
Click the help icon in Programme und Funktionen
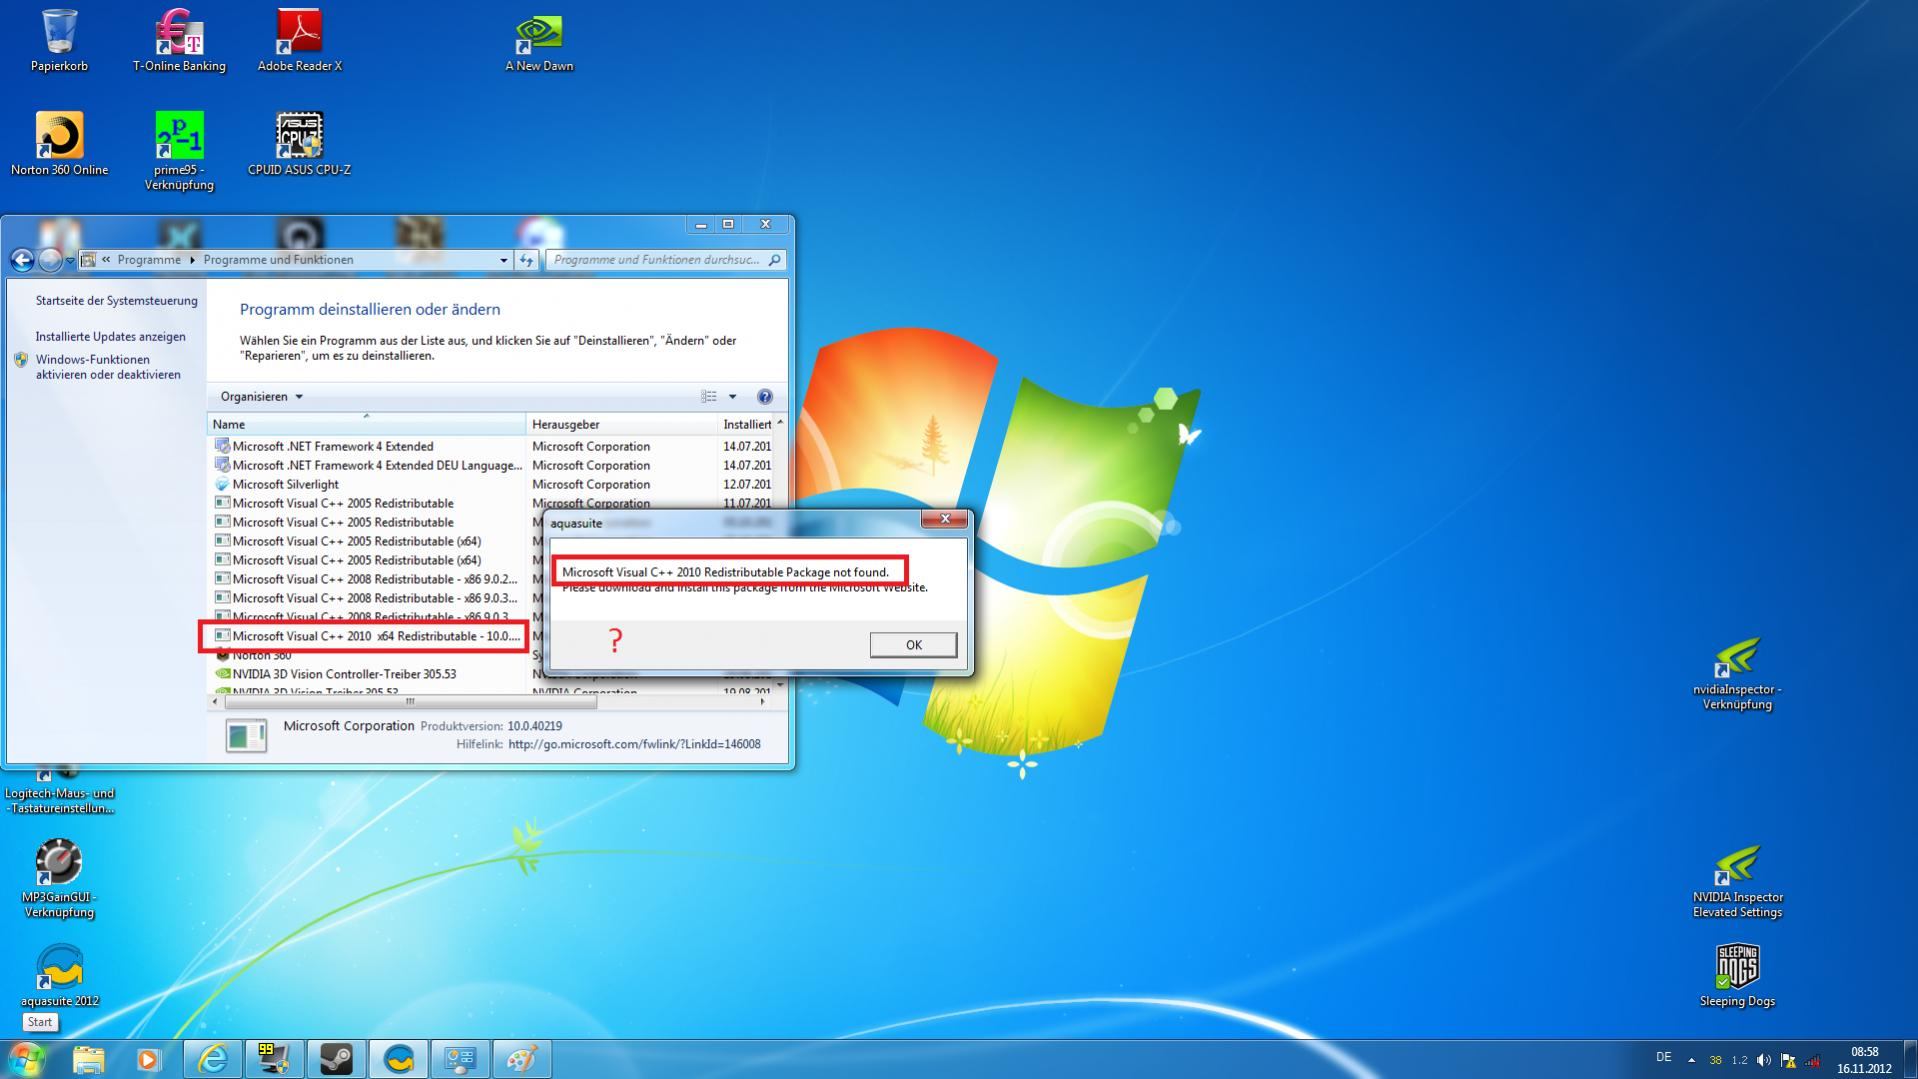(x=765, y=397)
